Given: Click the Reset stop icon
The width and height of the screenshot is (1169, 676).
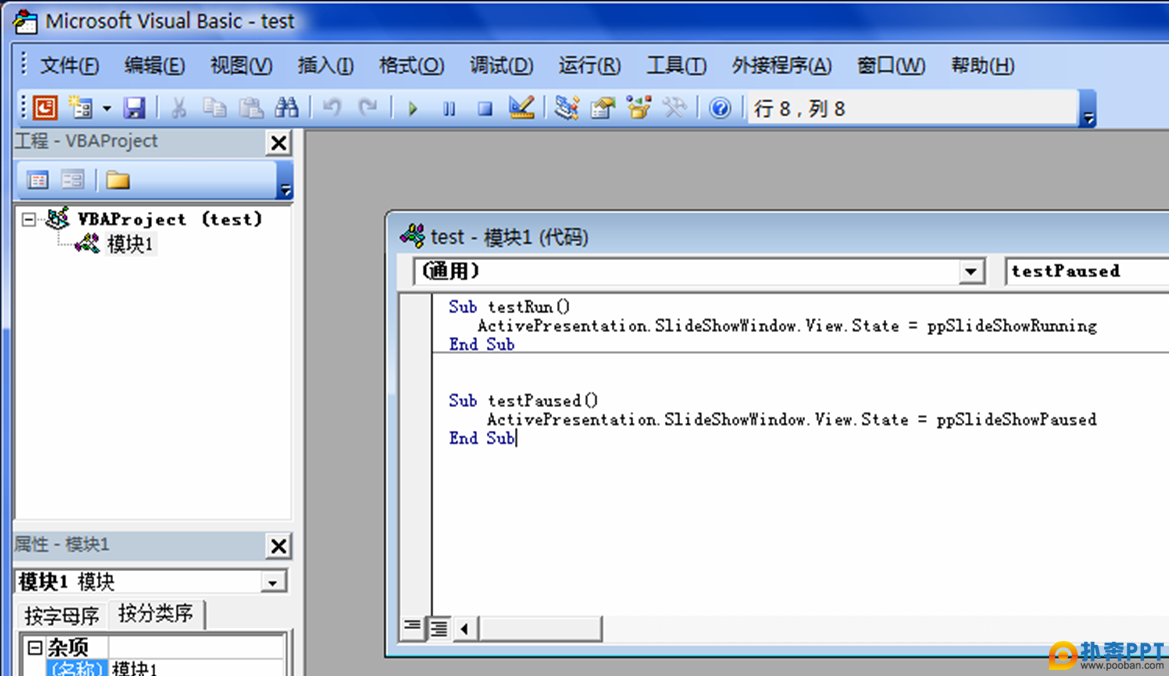Looking at the screenshot, I should [x=485, y=109].
